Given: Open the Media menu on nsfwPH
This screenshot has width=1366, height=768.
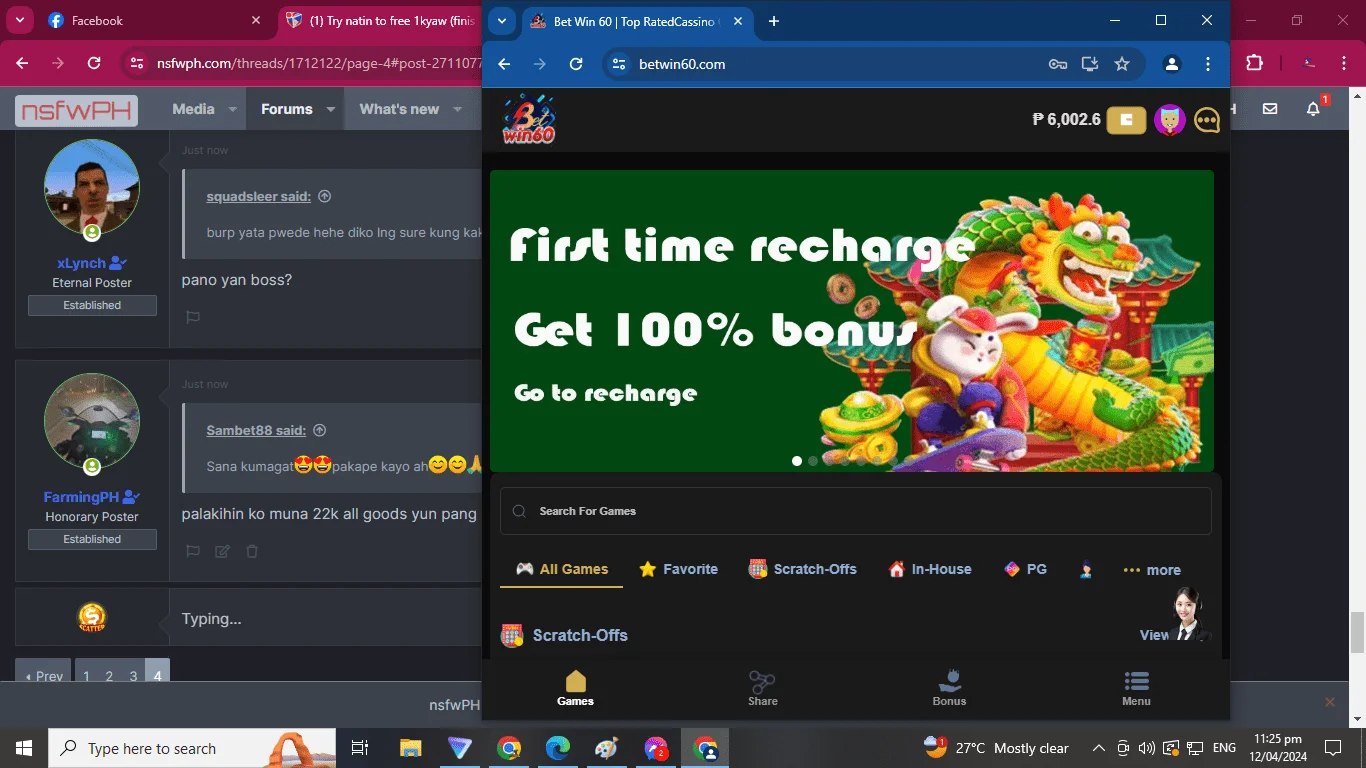Looking at the screenshot, I should [193, 109].
